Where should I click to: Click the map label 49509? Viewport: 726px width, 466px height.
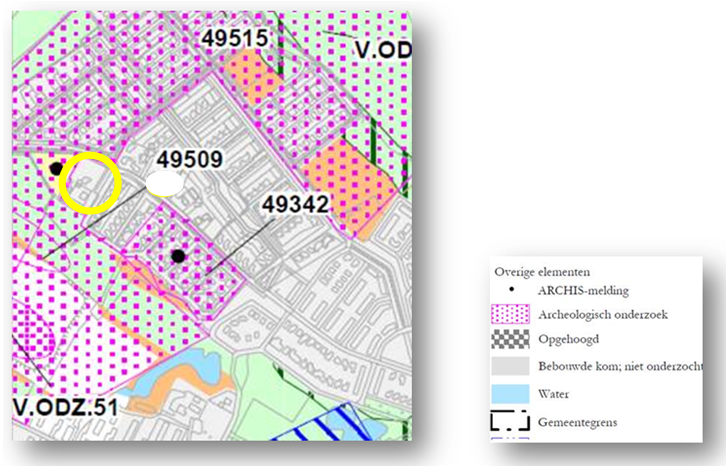190,159
